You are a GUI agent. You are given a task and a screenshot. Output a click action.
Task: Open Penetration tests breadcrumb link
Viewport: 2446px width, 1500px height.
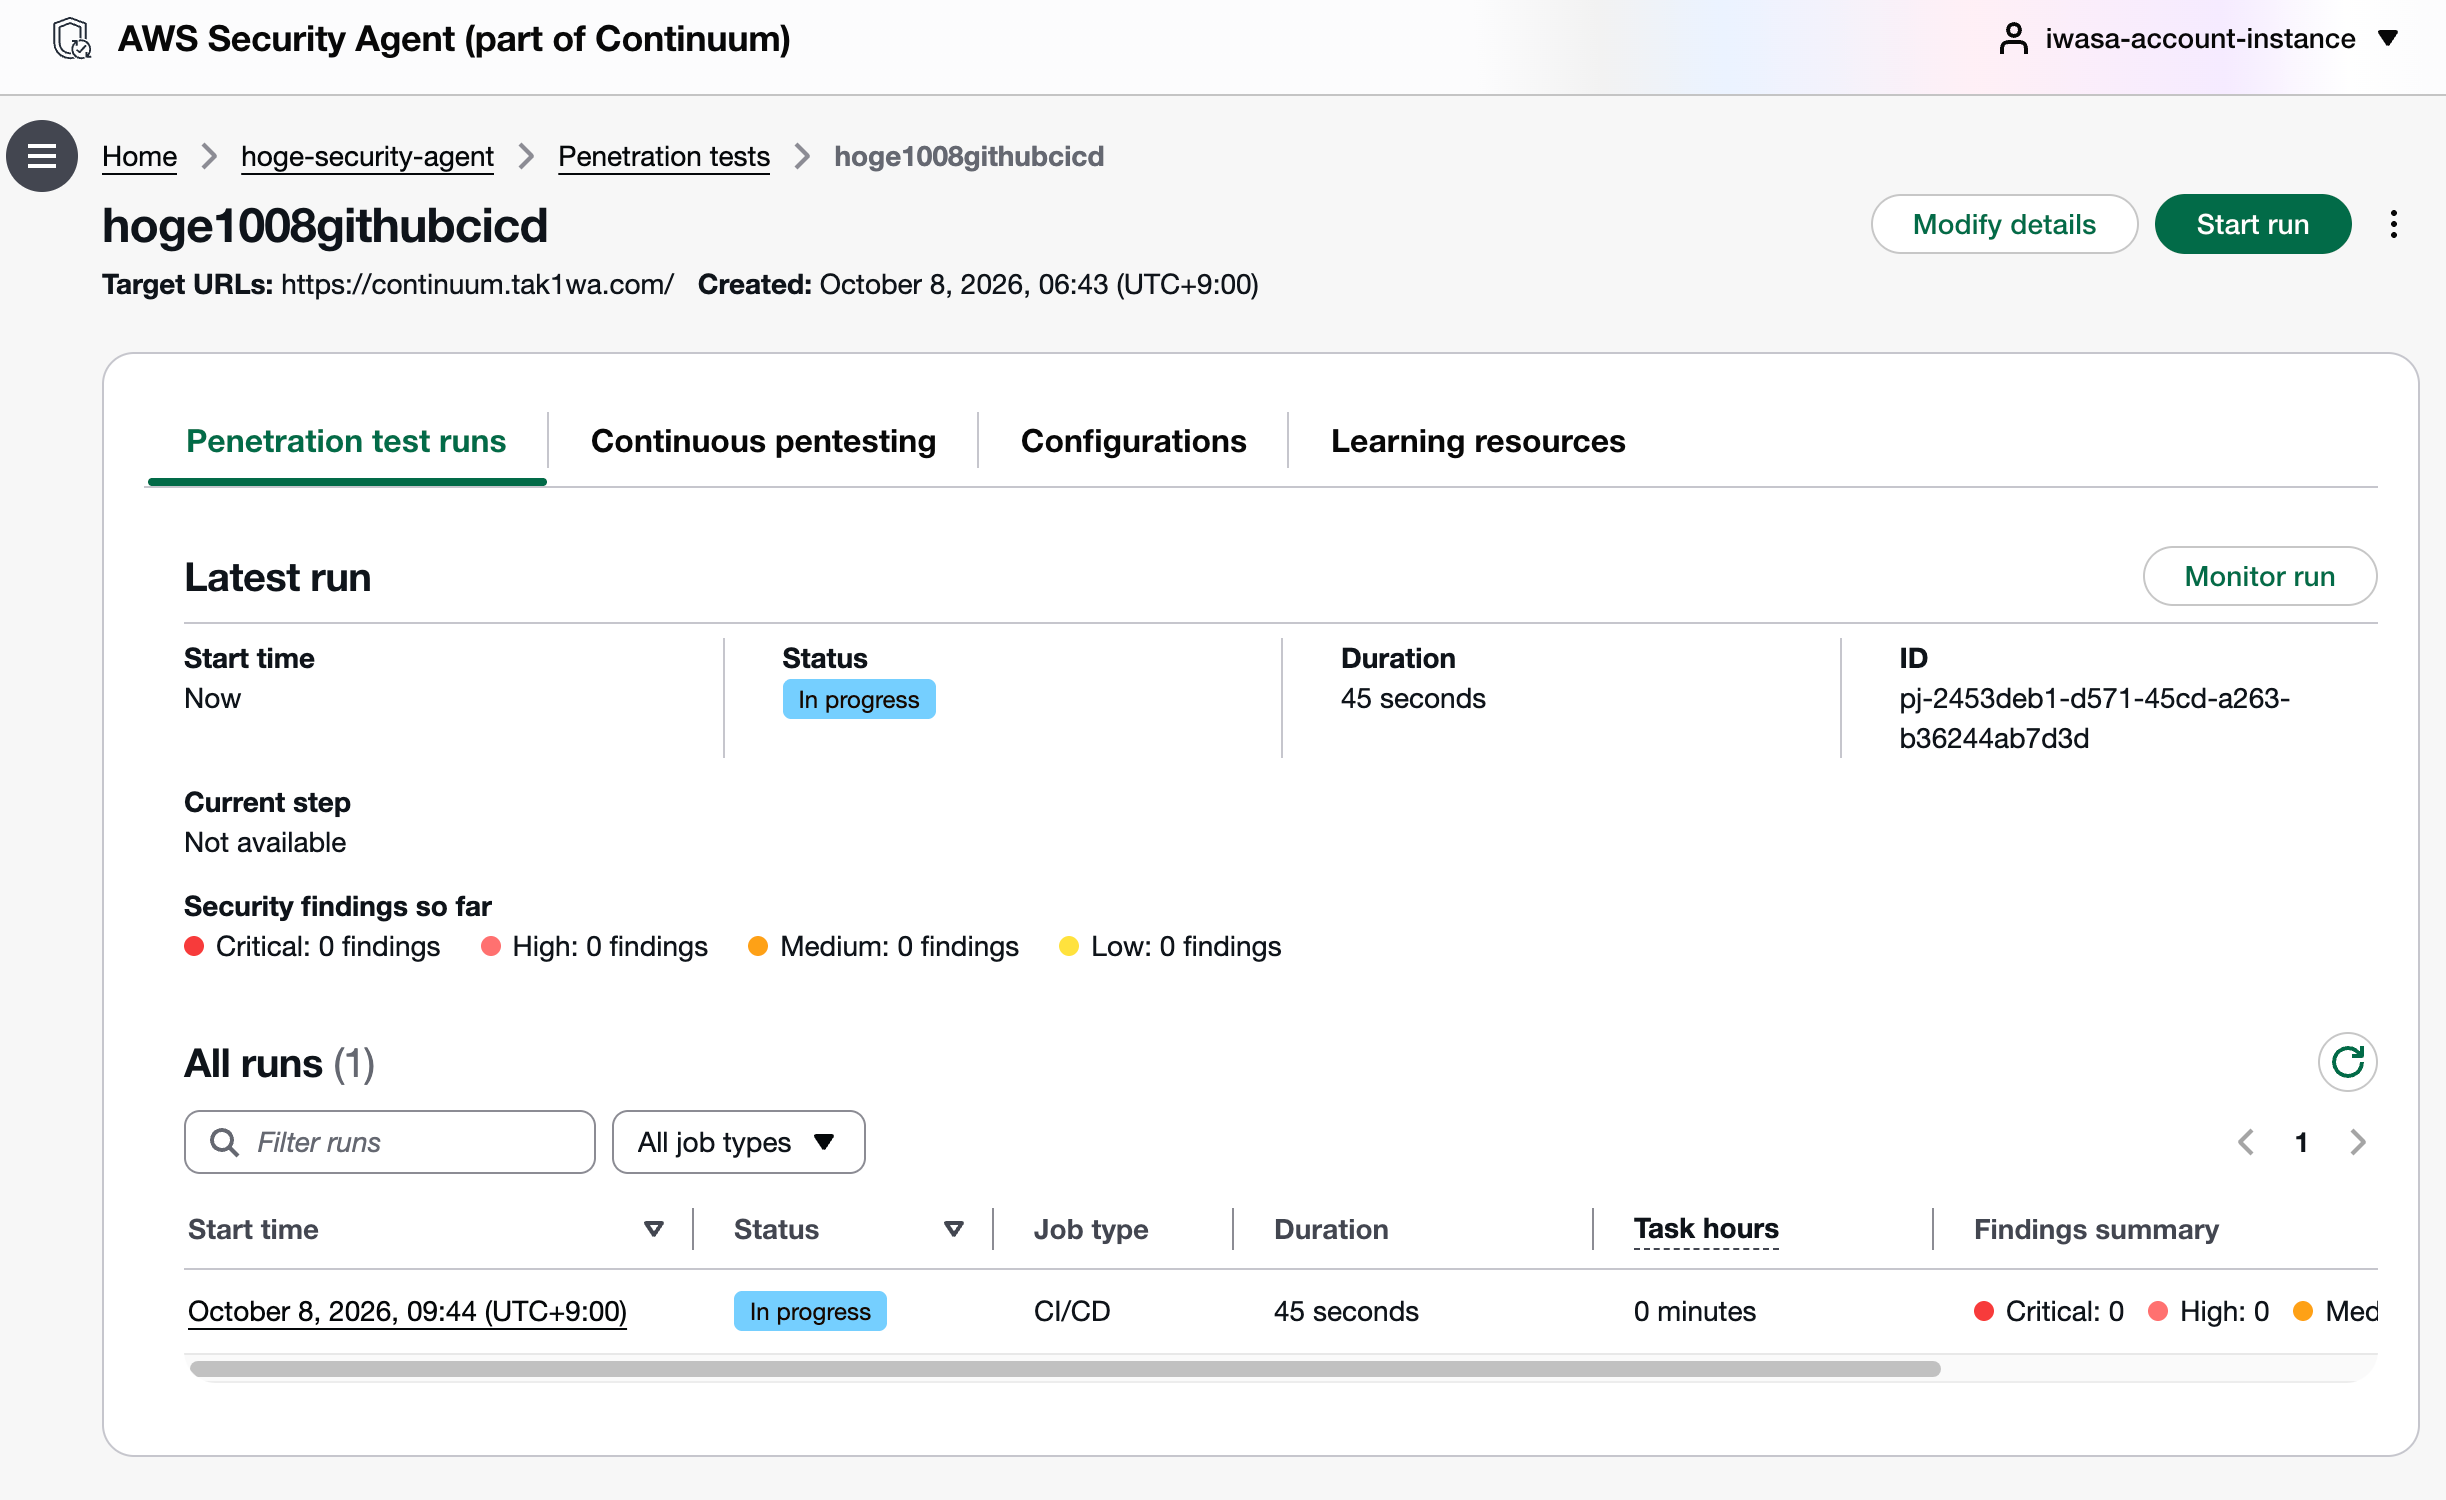tap(664, 156)
